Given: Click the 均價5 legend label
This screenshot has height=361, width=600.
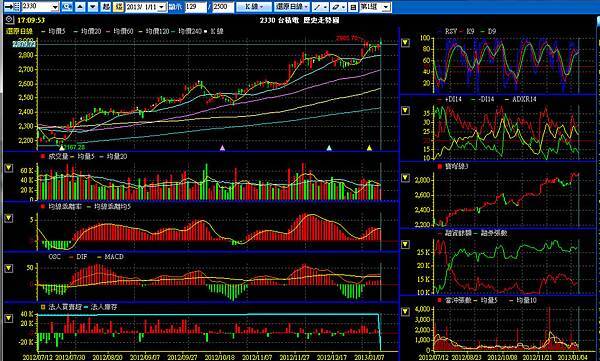Looking at the screenshot, I should pyautogui.click(x=57, y=31).
